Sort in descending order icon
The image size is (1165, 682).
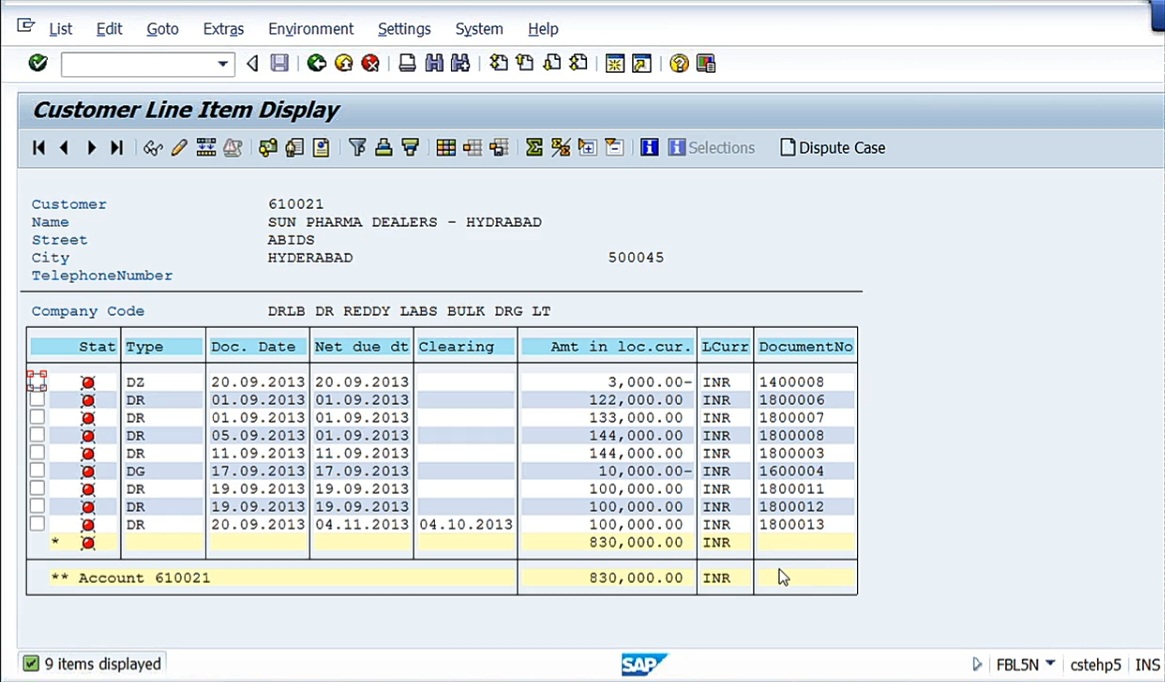(x=410, y=148)
